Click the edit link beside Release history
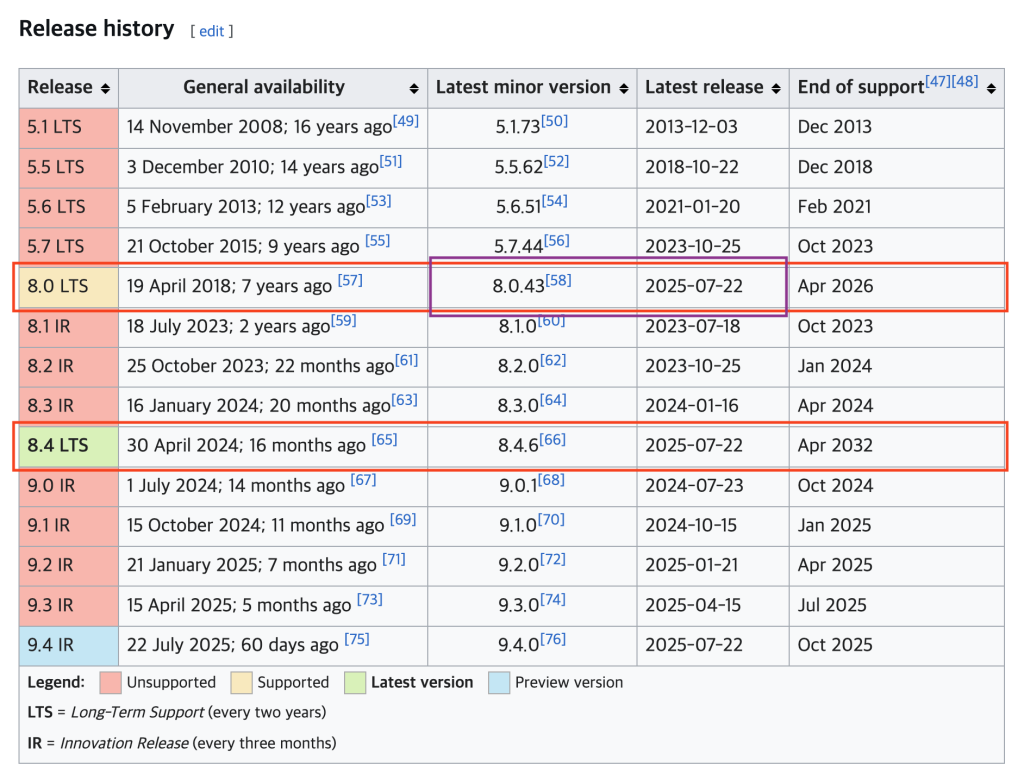The height and width of the screenshot is (772, 1024). pos(212,31)
